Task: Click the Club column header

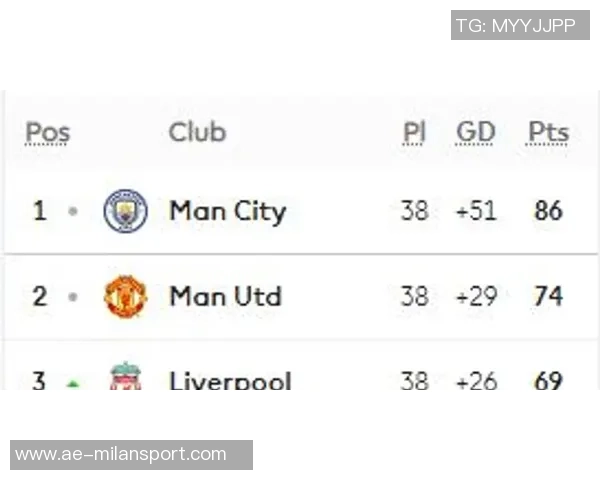Action: click(x=197, y=132)
